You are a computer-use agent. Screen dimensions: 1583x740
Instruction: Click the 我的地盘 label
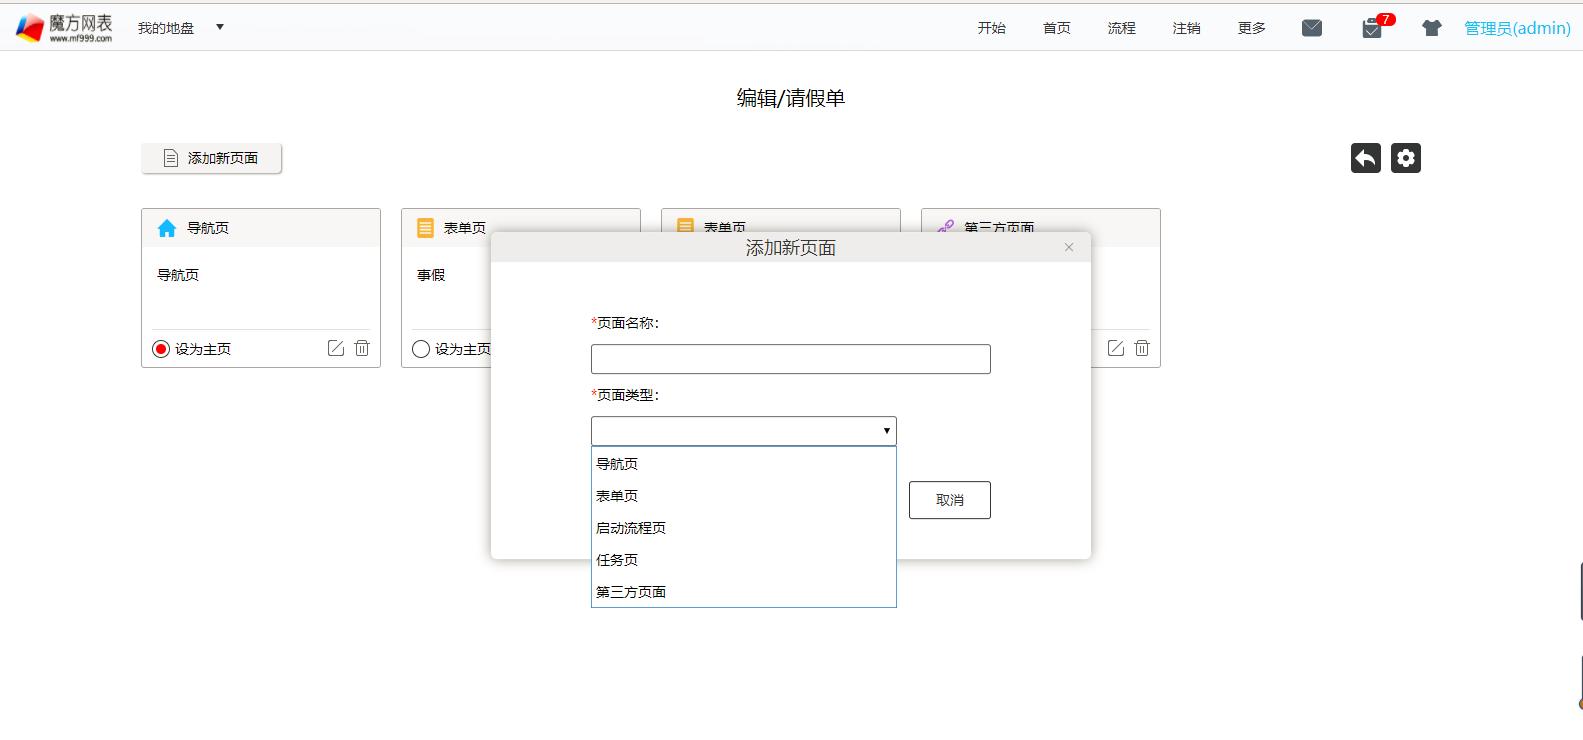coord(166,28)
